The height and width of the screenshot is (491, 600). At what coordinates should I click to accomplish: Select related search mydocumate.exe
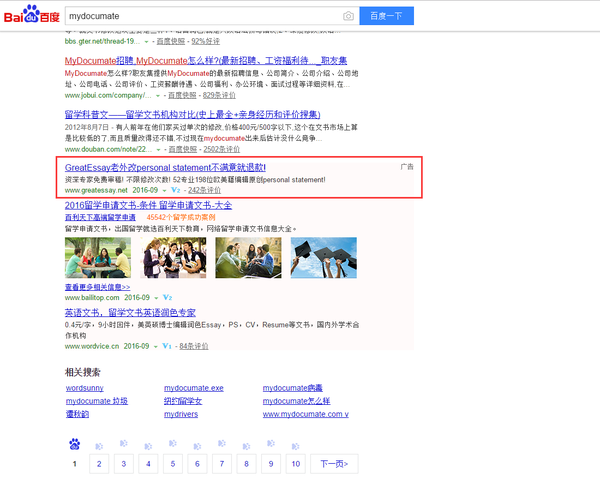coord(194,388)
